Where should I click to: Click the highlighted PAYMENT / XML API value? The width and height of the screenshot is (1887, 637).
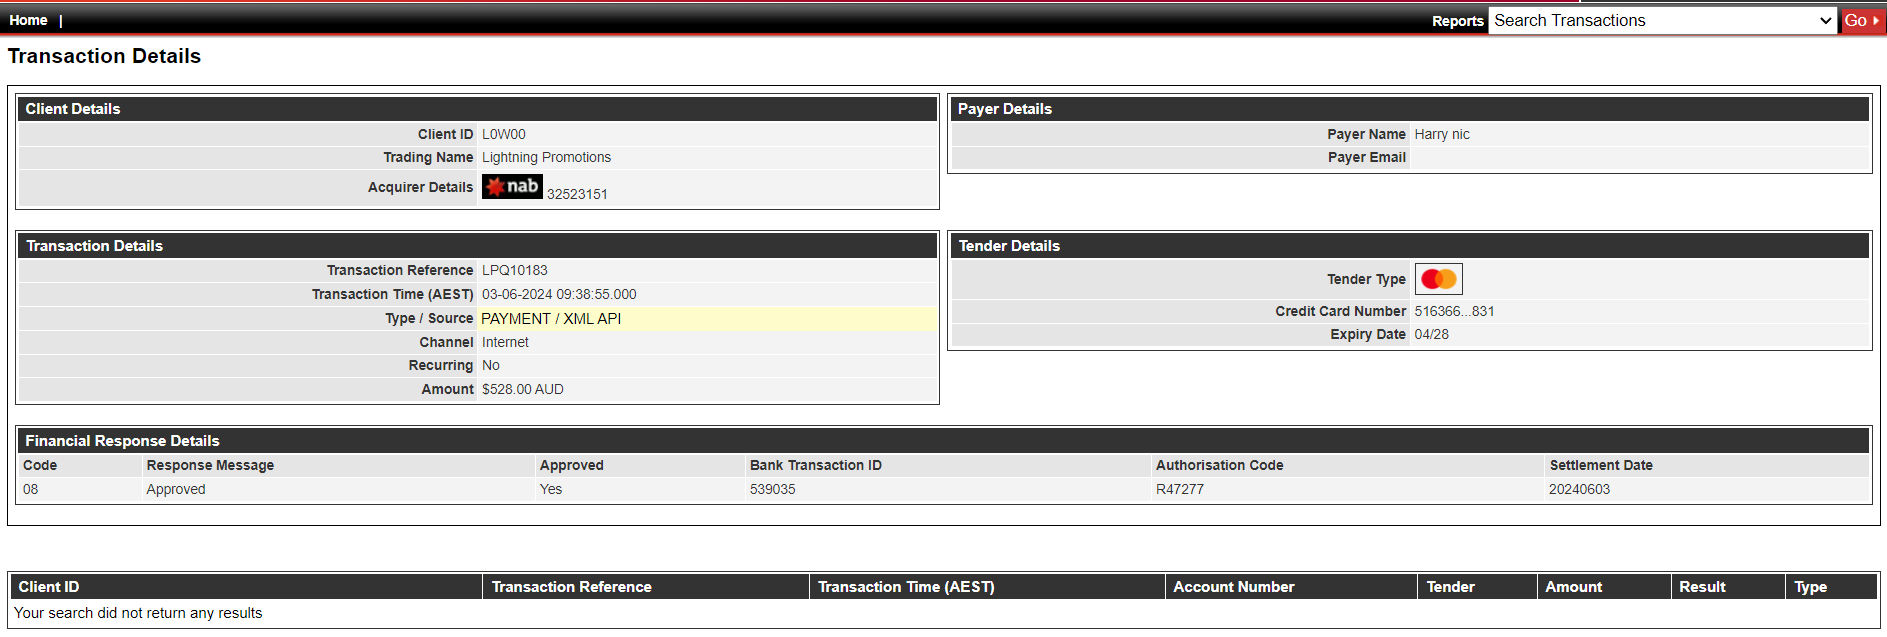pyautogui.click(x=551, y=318)
